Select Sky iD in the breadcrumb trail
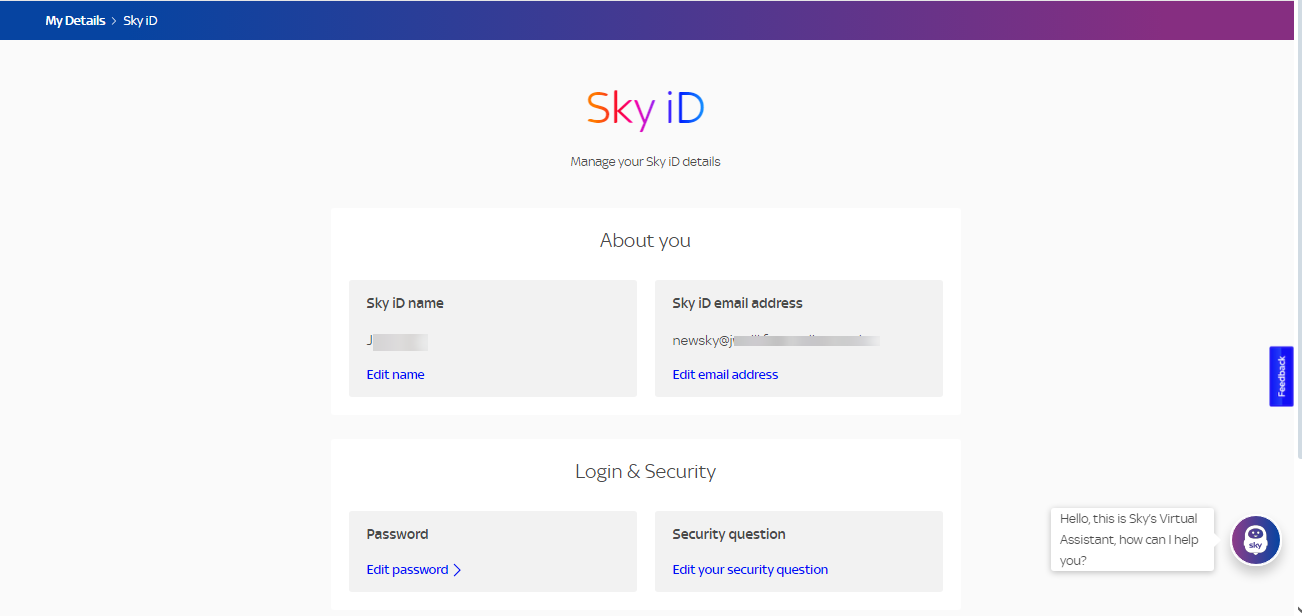Screen dimensions: 1302x616 click(140, 20)
